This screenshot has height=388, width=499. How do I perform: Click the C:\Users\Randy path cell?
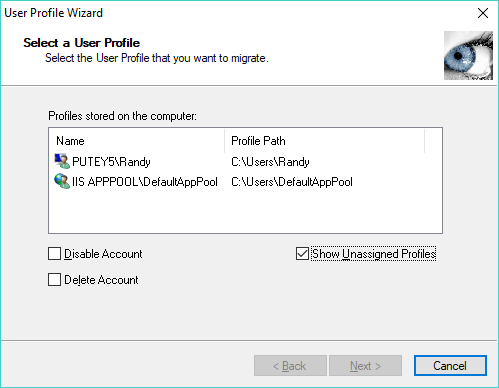click(270, 162)
